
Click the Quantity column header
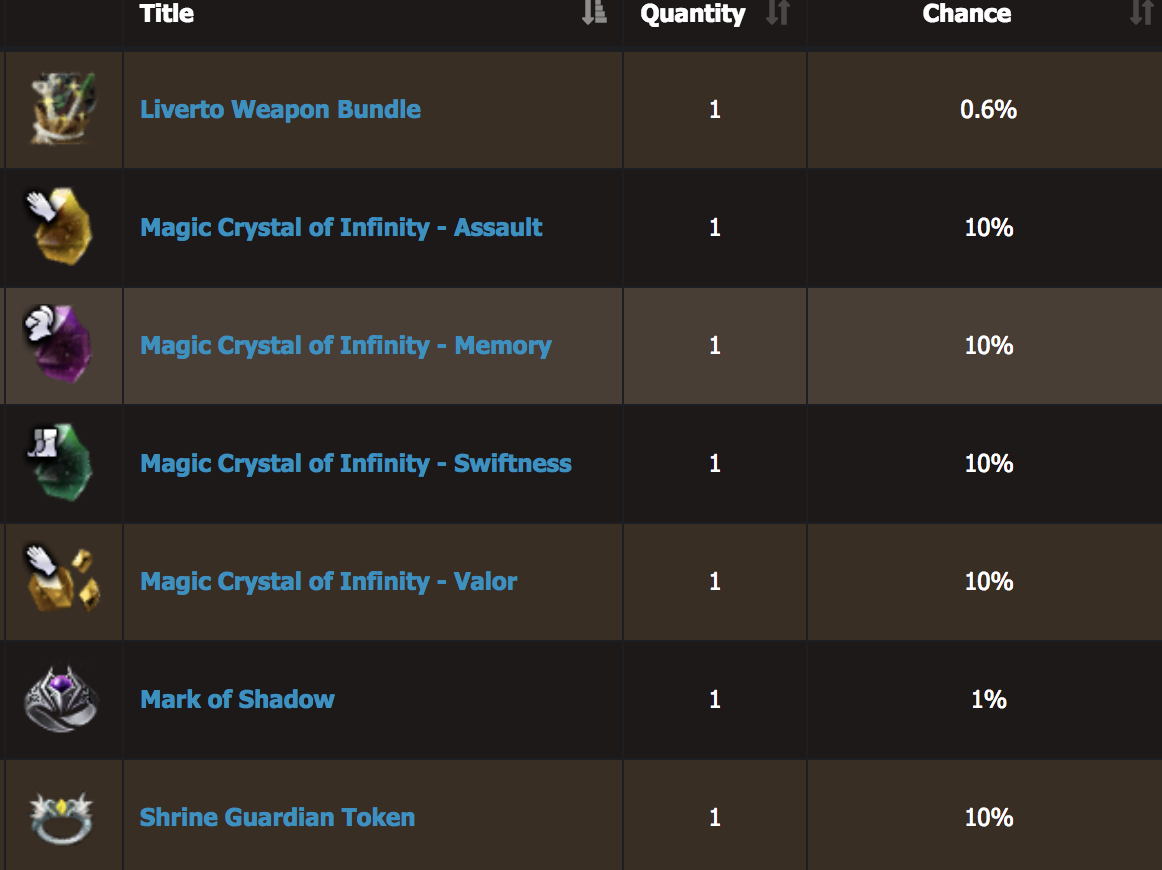693,14
